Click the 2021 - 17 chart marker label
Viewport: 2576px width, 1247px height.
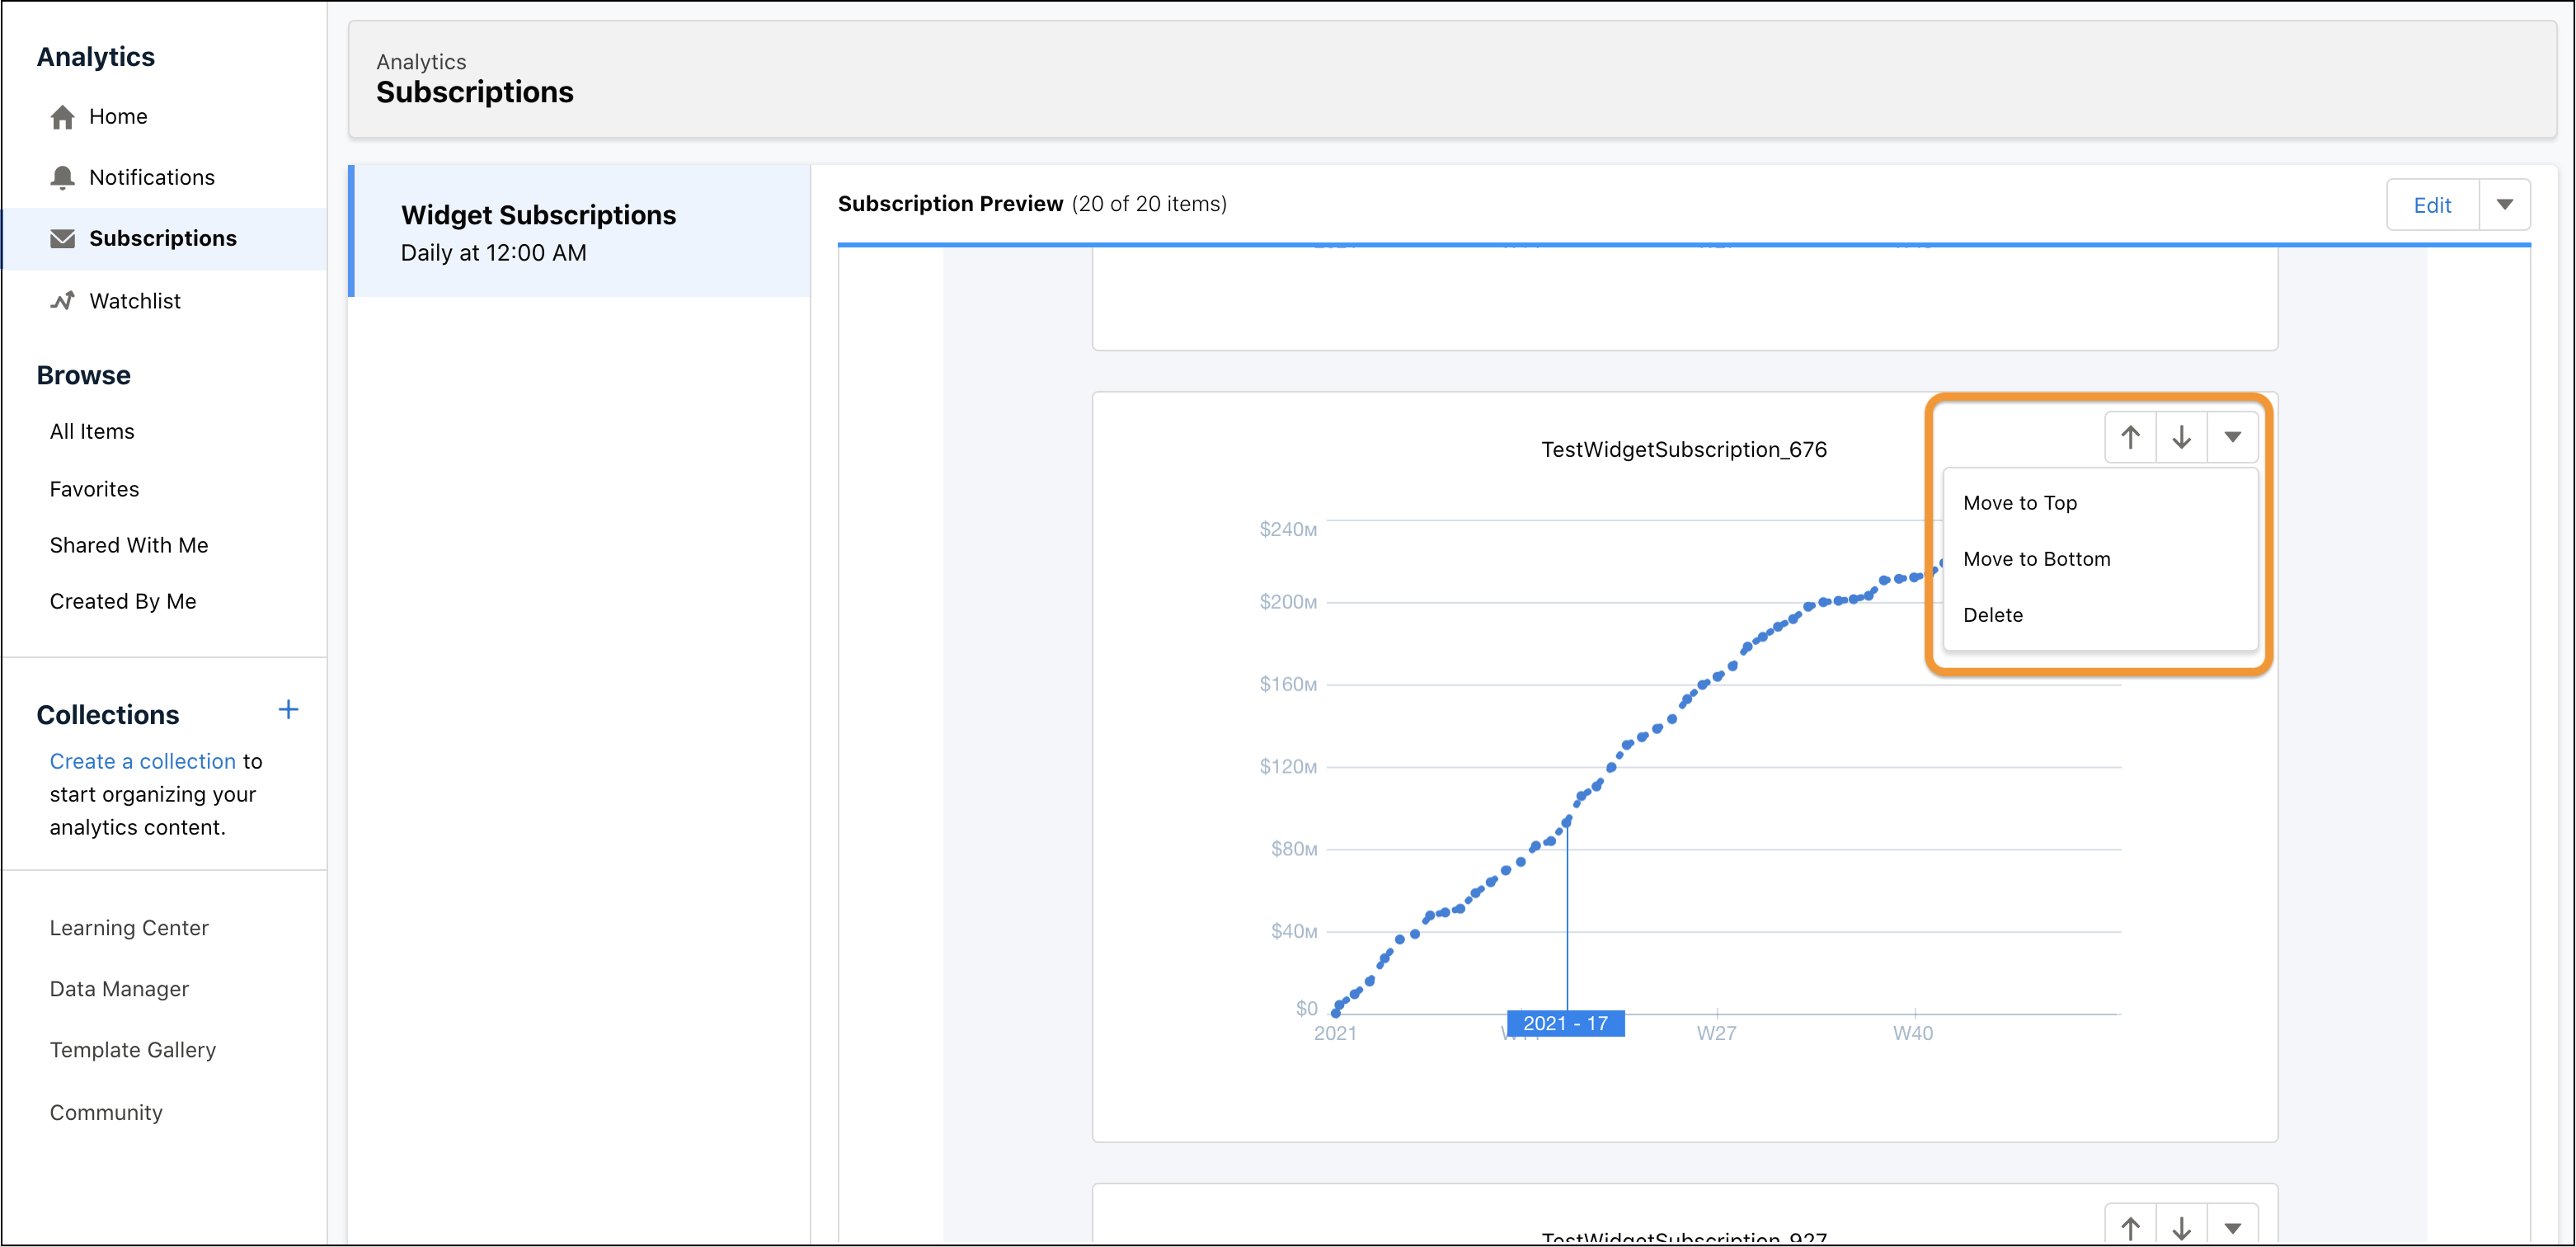1566,1024
